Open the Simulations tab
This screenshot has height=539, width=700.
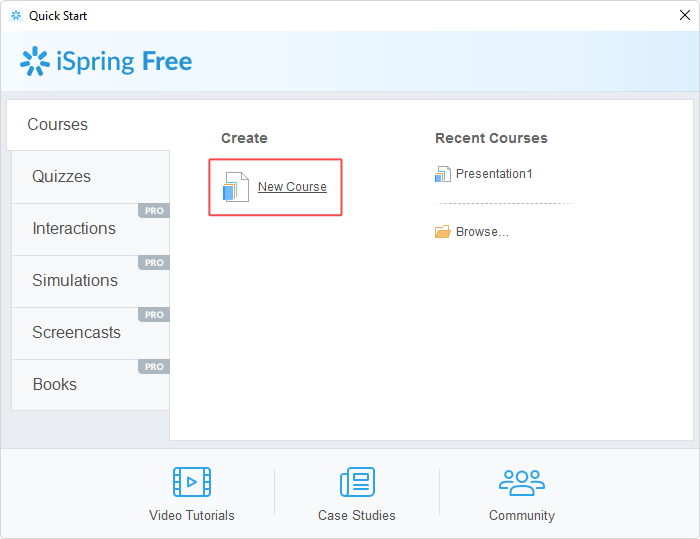click(91, 281)
